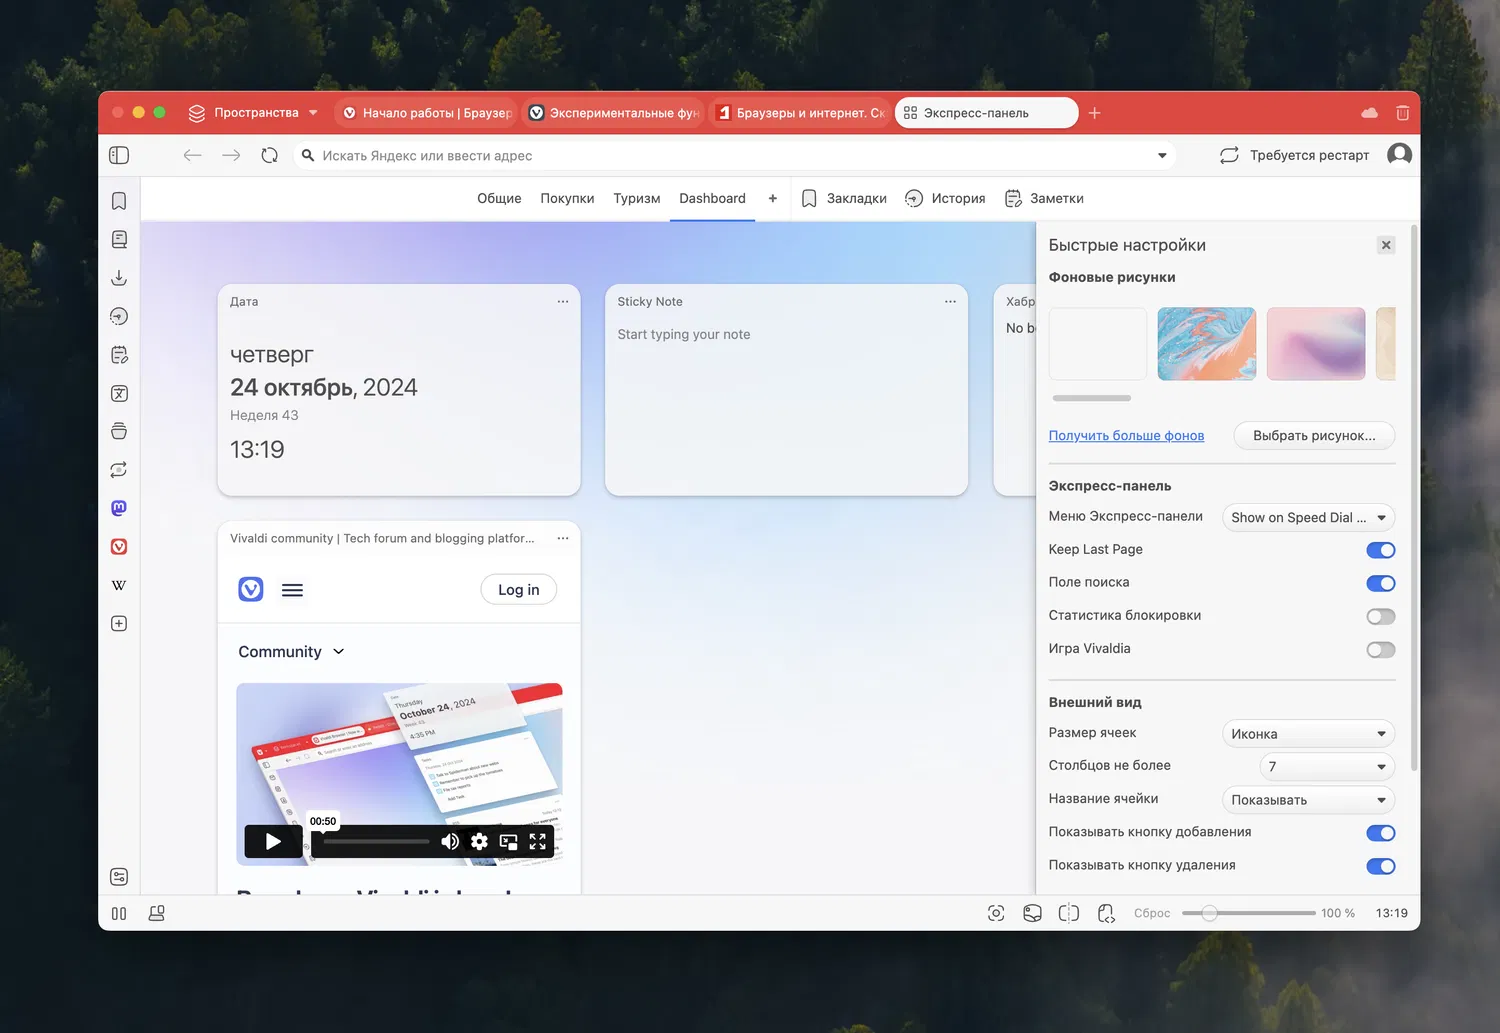Toggle images display icon in status bar

tap(1033, 913)
